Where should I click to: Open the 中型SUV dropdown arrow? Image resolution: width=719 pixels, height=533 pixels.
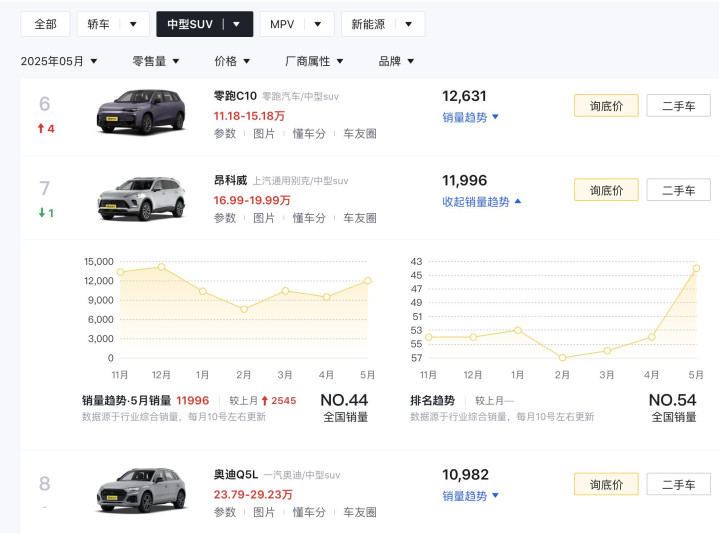pyautogui.click(x=237, y=24)
